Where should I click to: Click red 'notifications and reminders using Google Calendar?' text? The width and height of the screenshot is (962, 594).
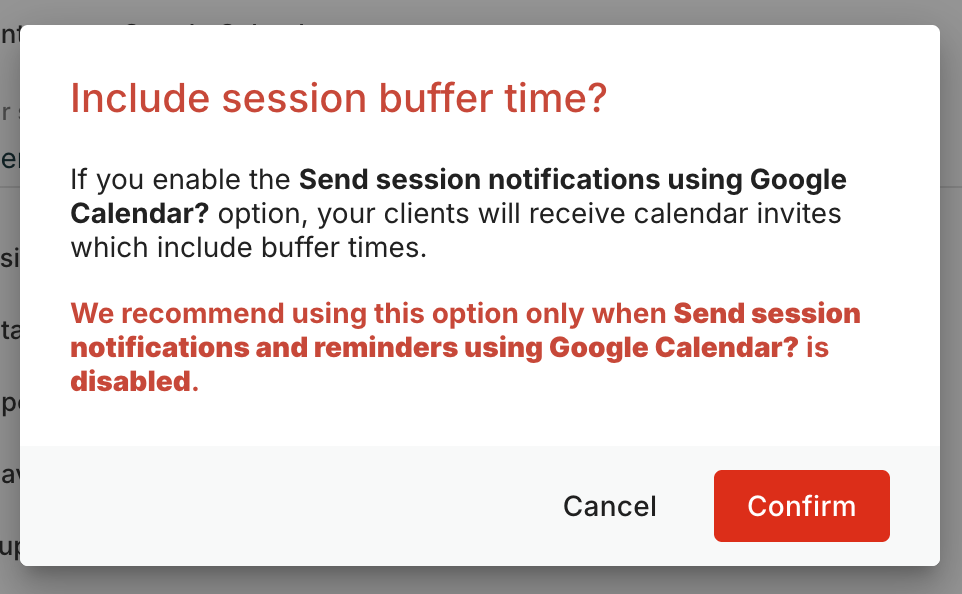click(x=435, y=347)
